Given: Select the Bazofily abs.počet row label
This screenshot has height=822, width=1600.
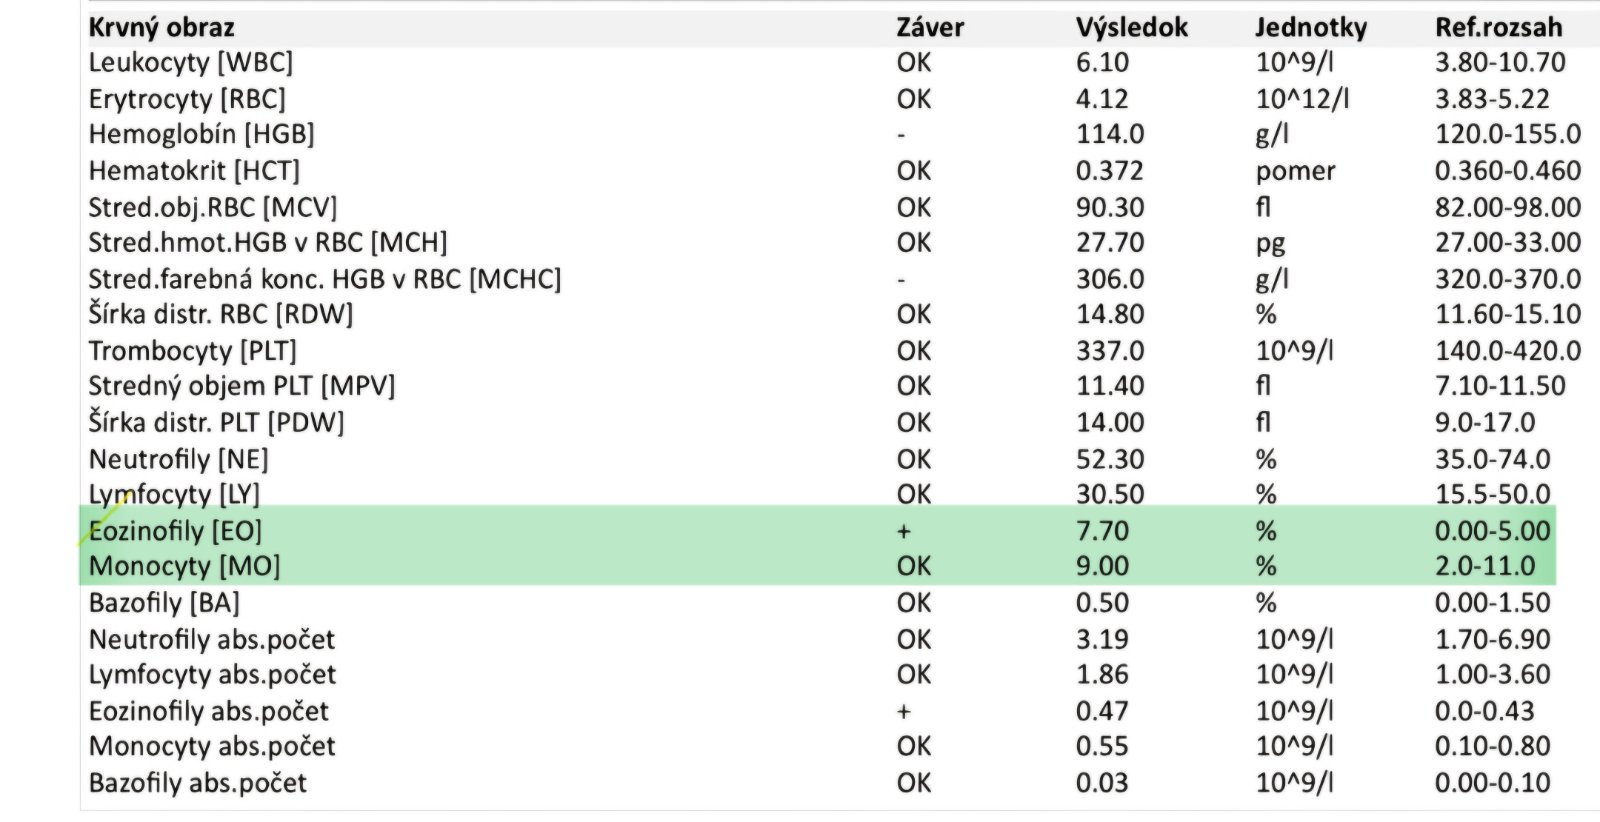Looking at the screenshot, I should click(x=197, y=783).
